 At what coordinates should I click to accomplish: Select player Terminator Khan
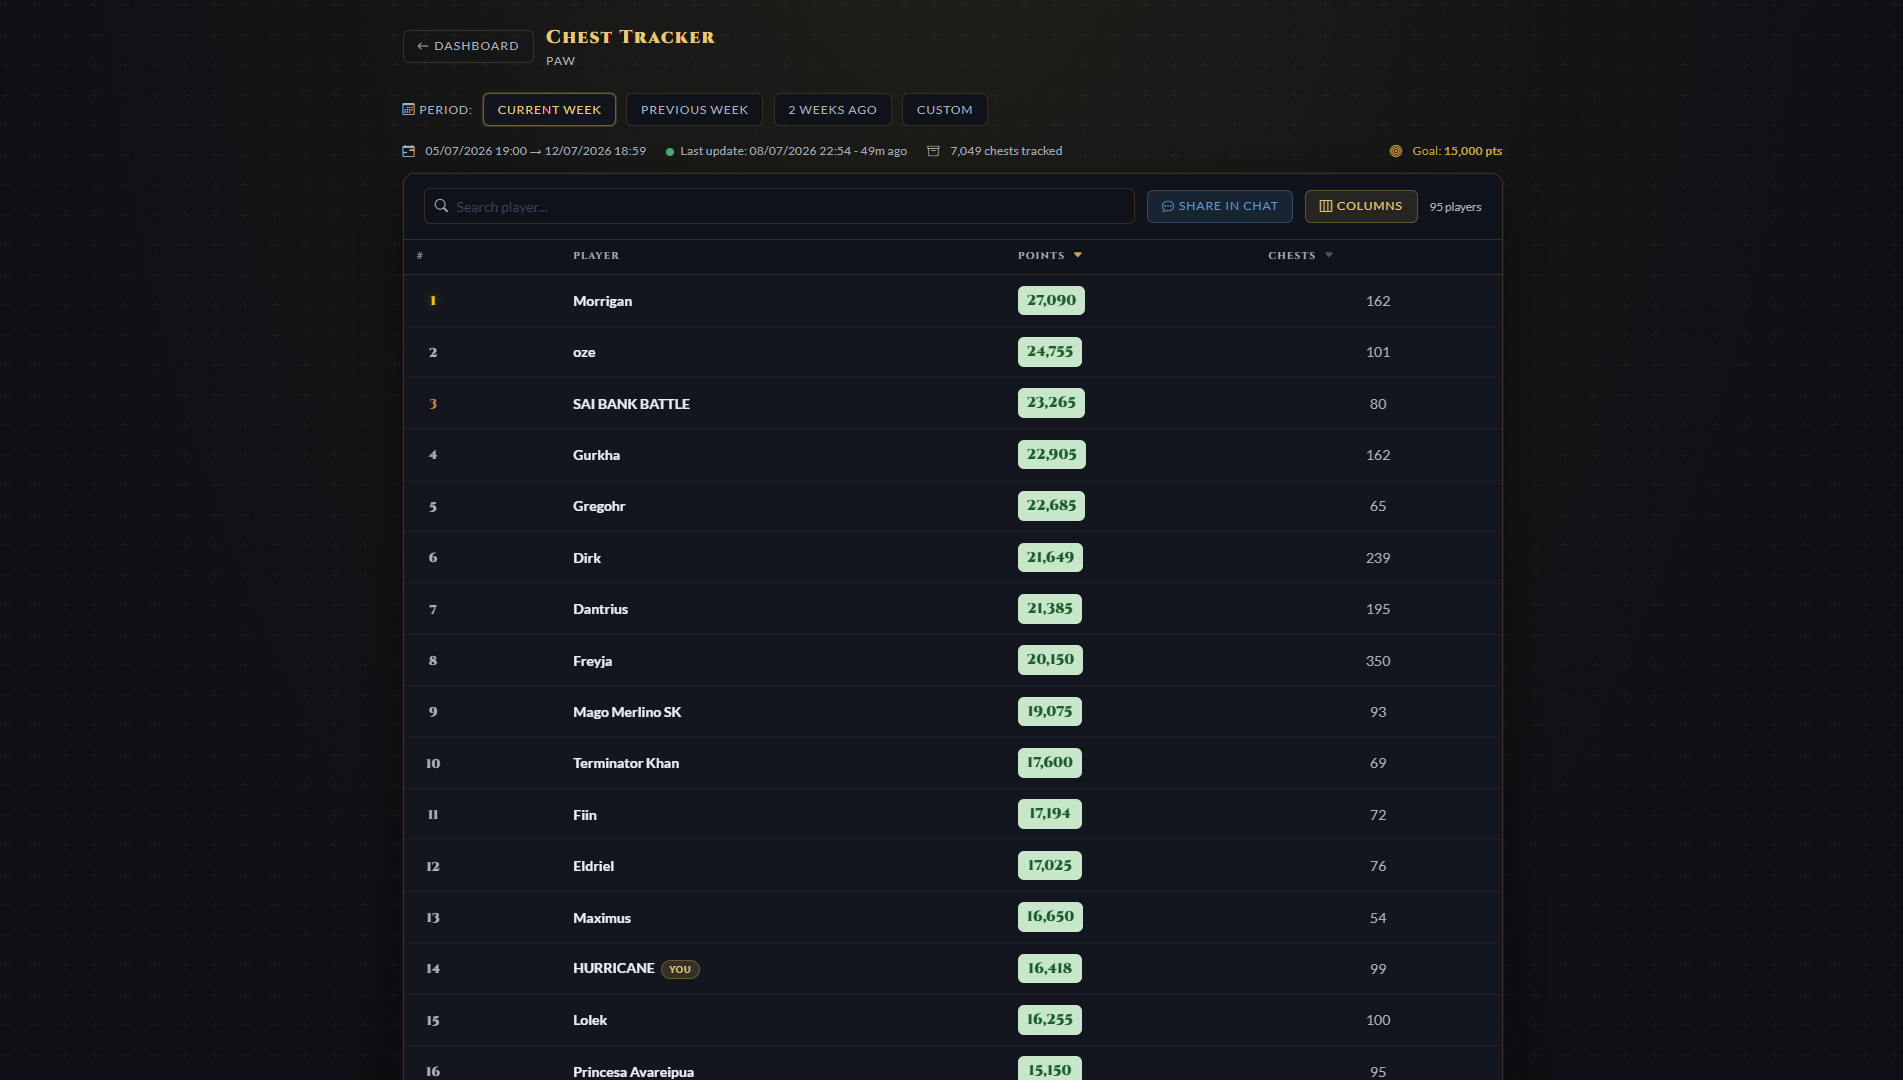(626, 763)
